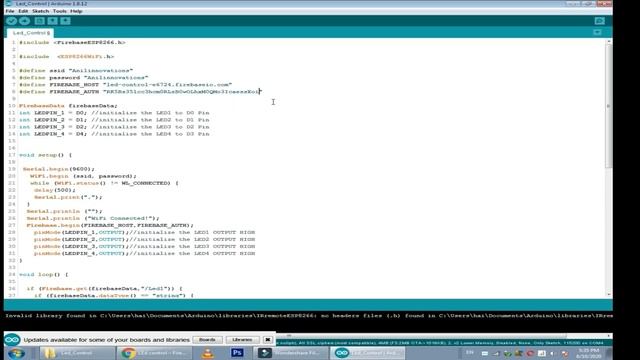Viewport: 640px width, 360px height.
Task: Click the 'int LEDPIN_4 = D4;' line
Action: coord(114,134)
